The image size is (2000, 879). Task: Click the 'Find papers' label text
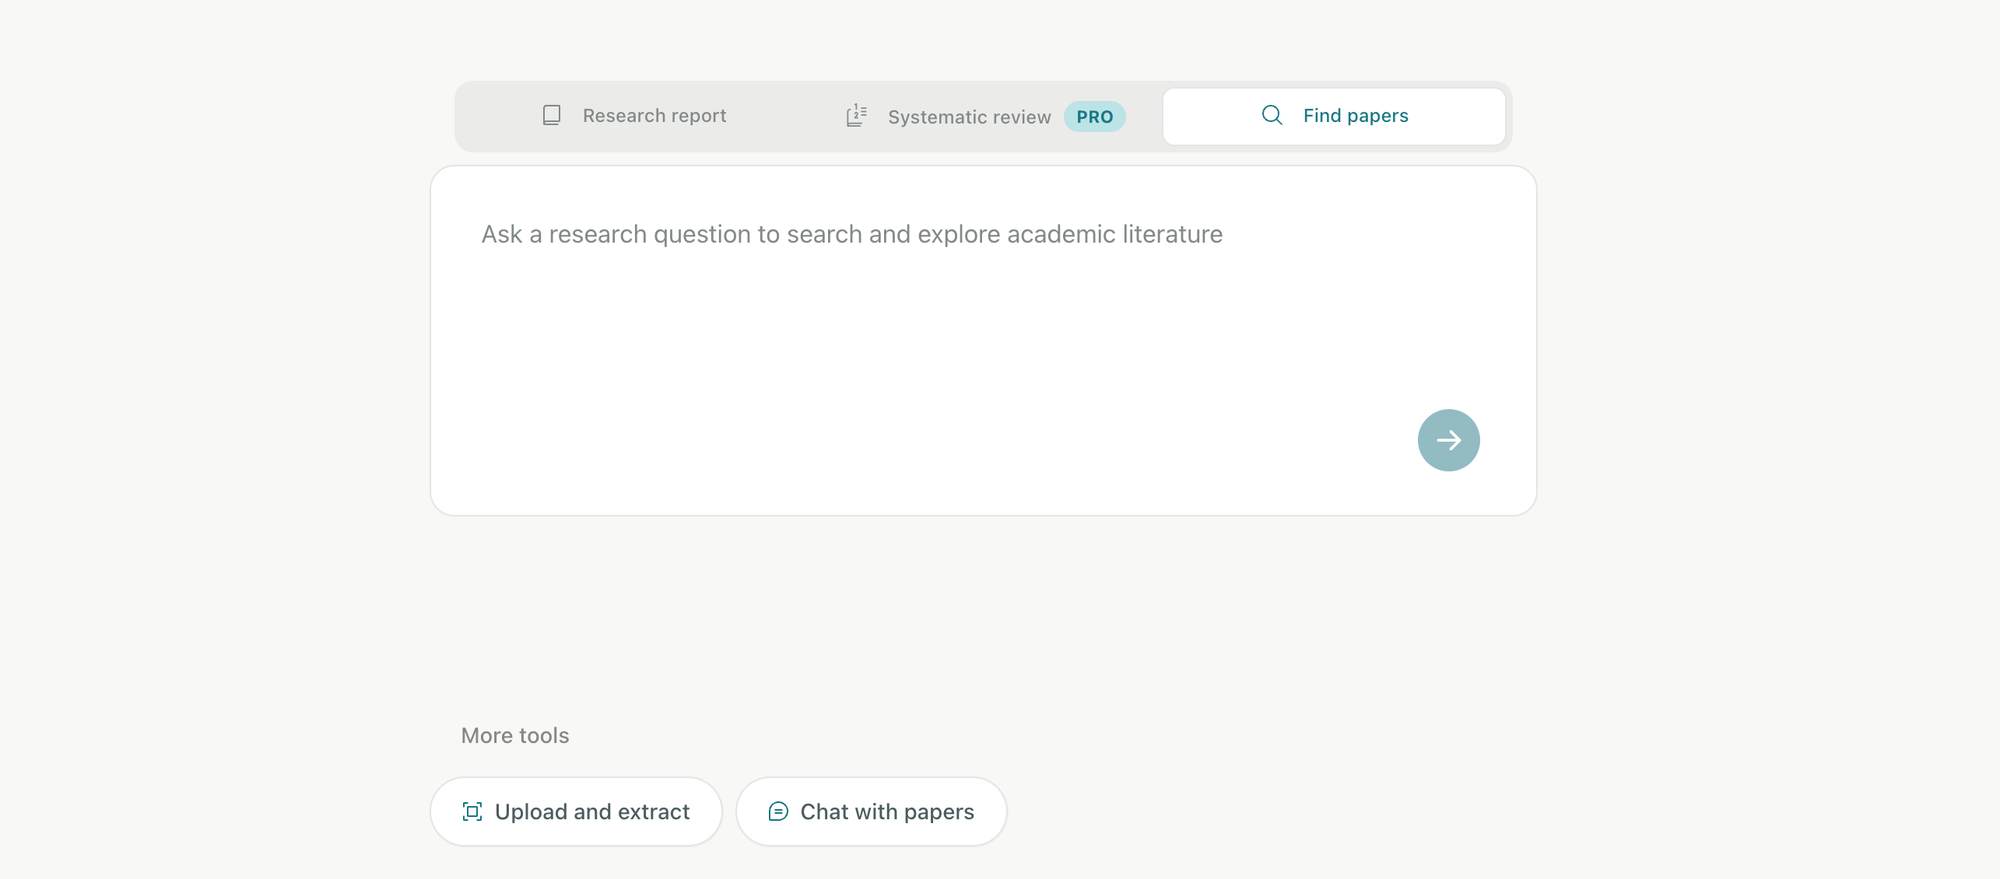pyautogui.click(x=1355, y=116)
